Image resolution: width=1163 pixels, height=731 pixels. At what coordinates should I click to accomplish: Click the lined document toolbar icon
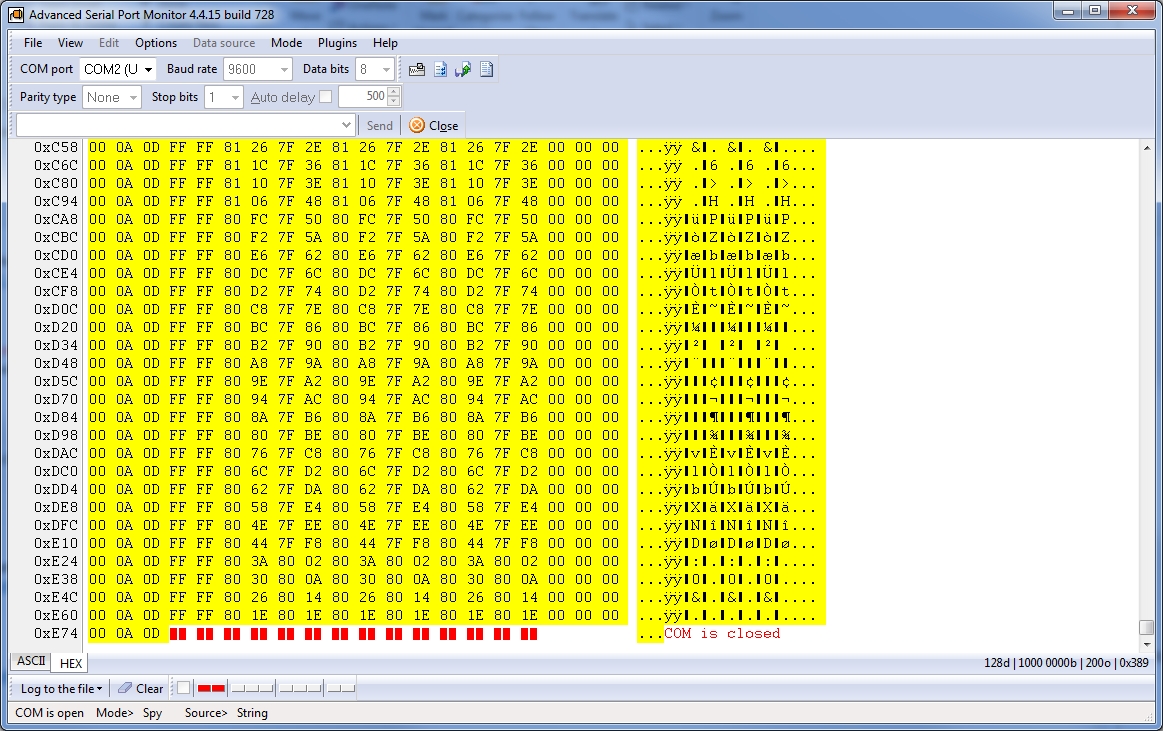pyautogui.click(x=487, y=69)
